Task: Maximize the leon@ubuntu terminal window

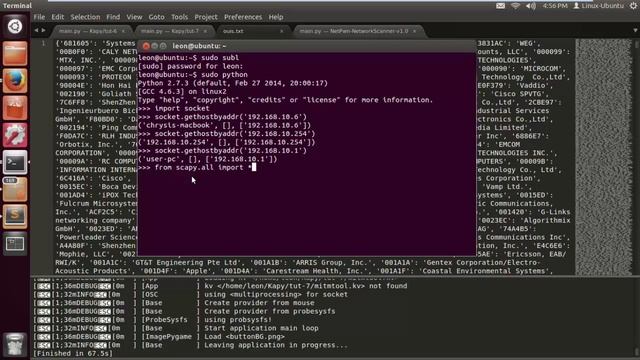Action: [163, 46]
